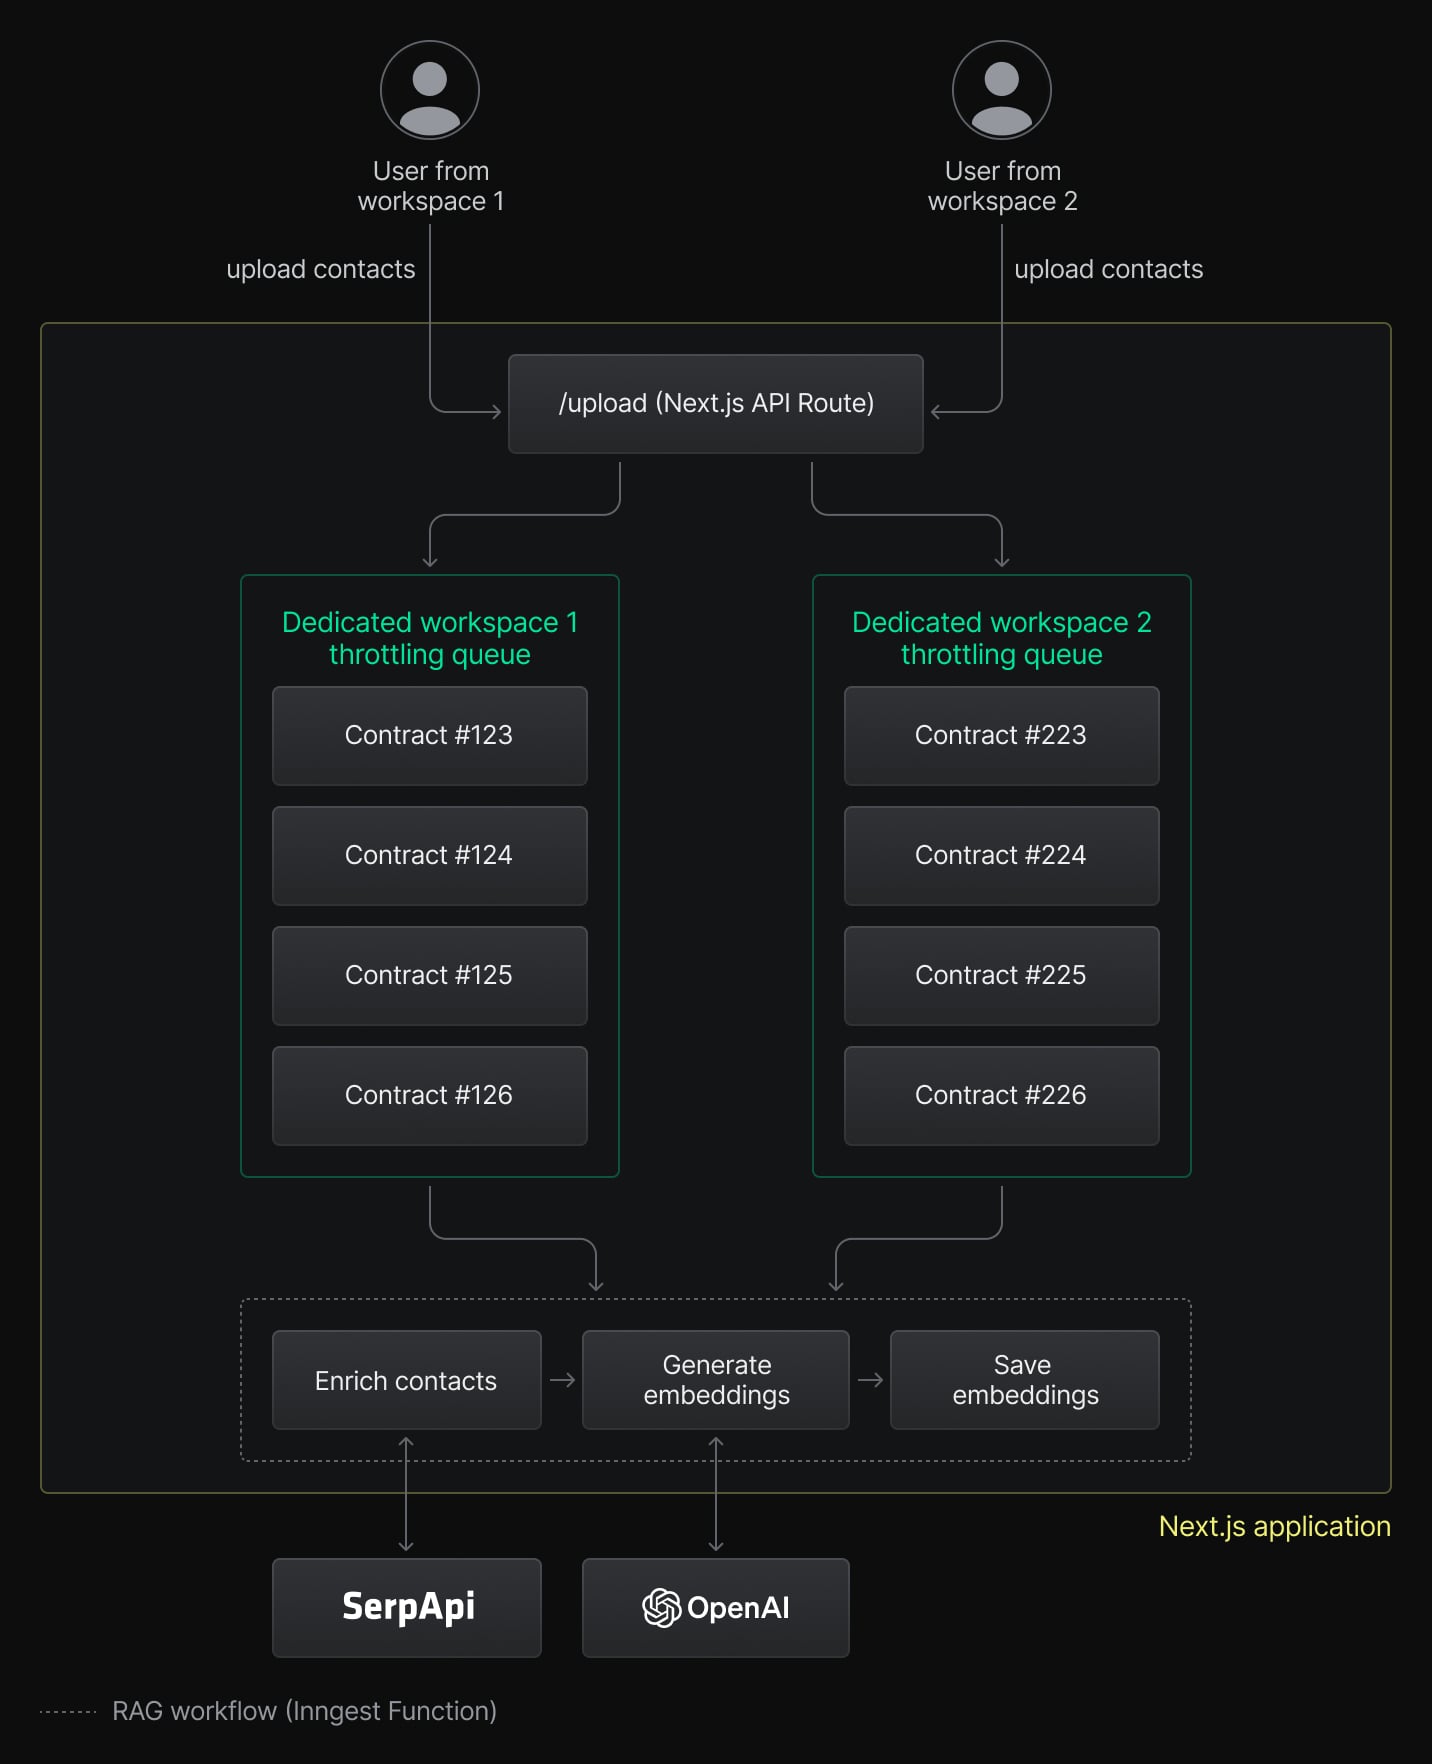Click the SerpApi logo box
This screenshot has height=1764, width=1432.
coord(407,1607)
